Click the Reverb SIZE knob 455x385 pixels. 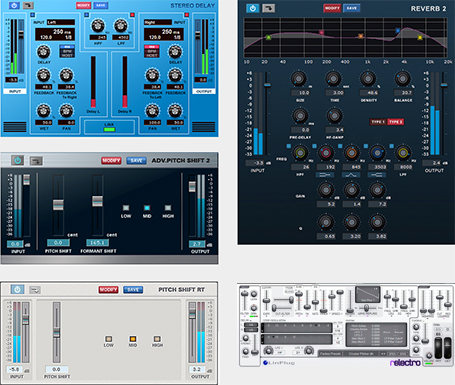pyautogui.click(x=299, y=79)
